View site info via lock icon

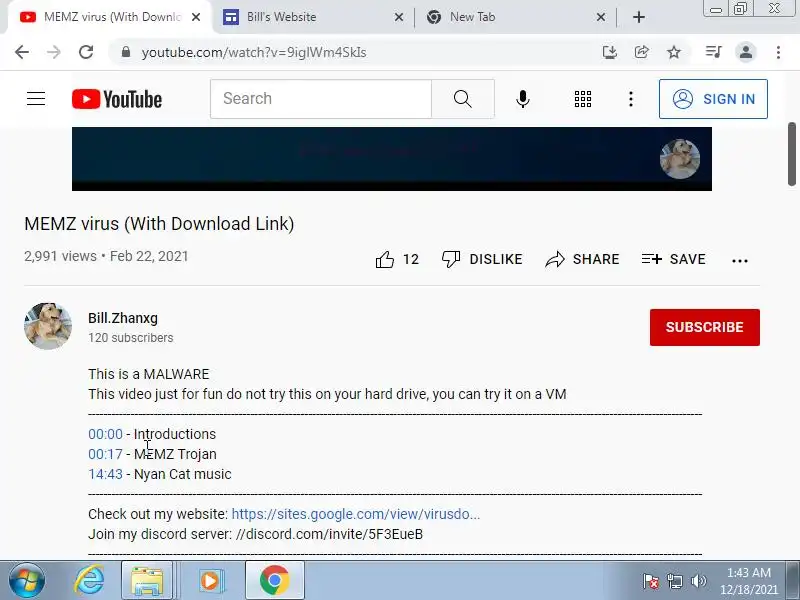[x=126, y=52]
